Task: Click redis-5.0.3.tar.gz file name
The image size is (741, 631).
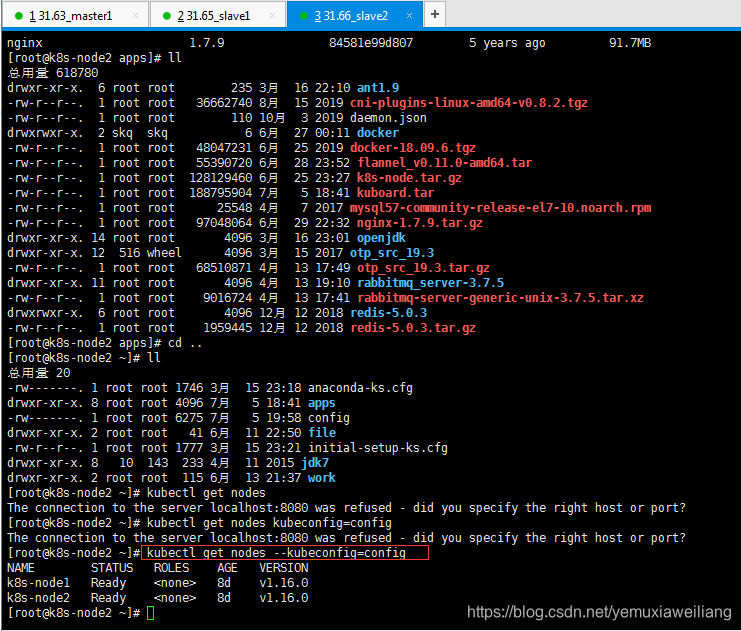Action: click(x=413, y=328)
